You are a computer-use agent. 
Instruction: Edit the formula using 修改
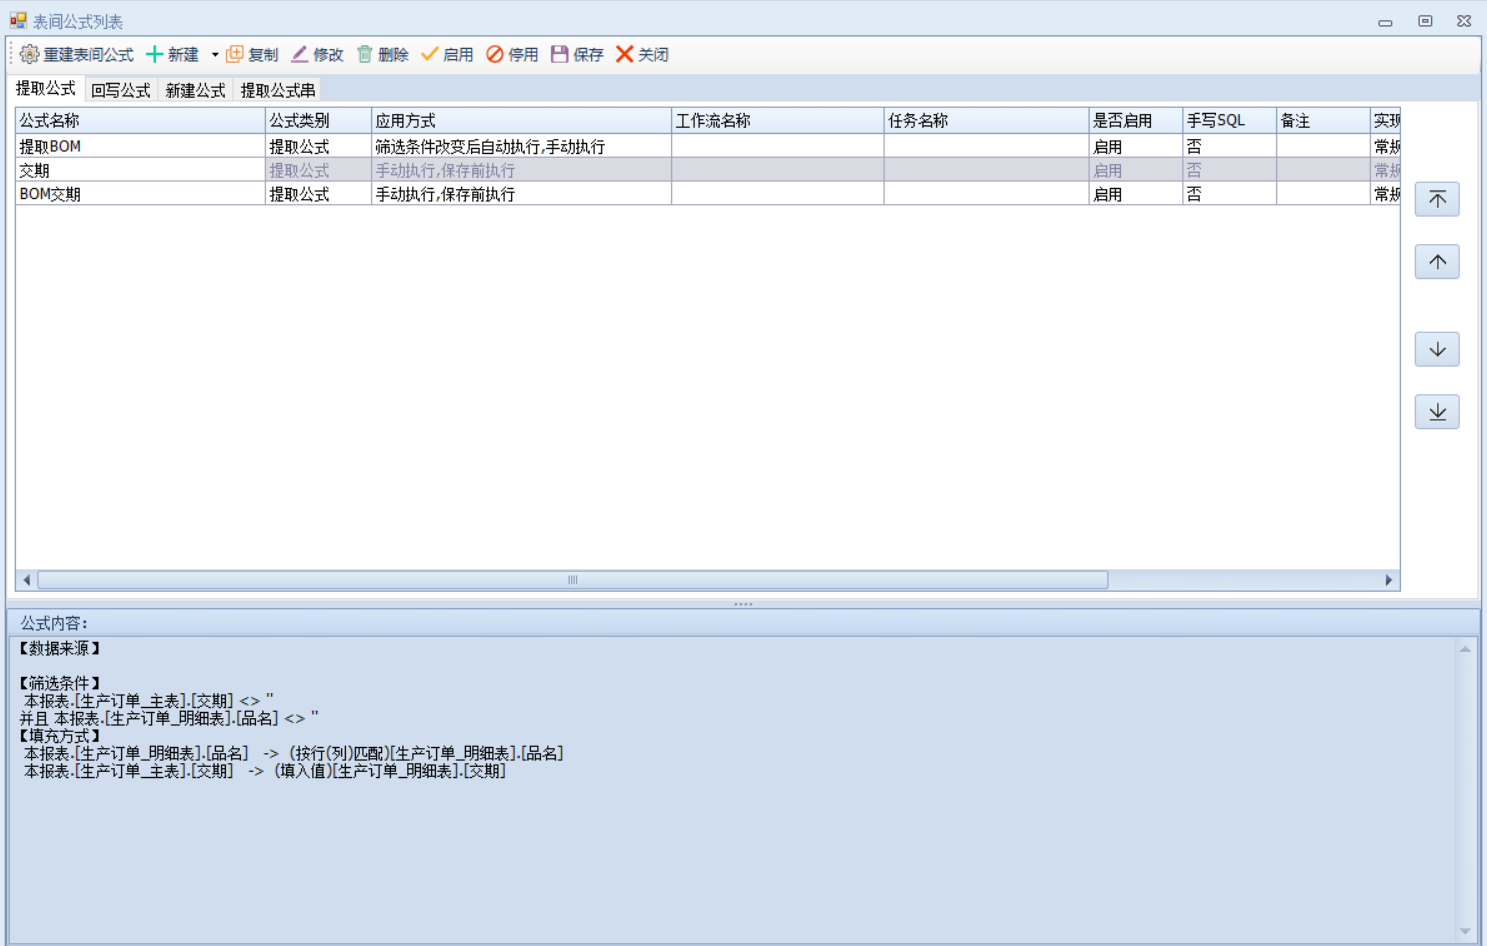tap(317, 55)
